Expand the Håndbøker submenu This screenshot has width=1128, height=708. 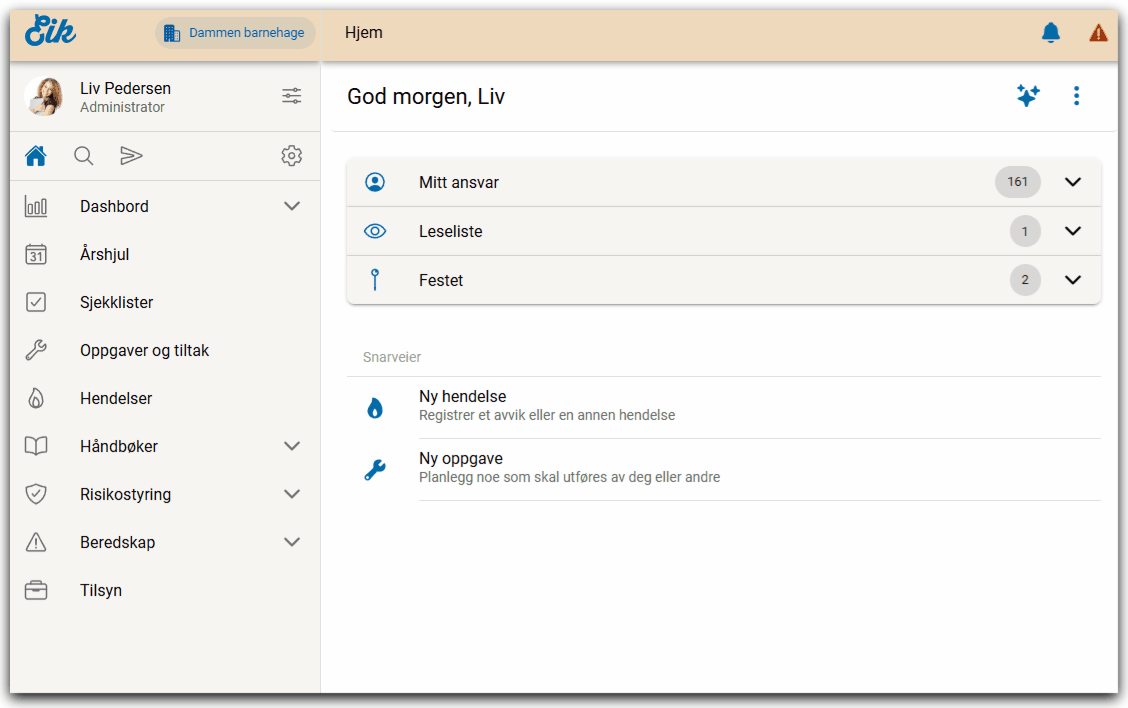(292, 446)
